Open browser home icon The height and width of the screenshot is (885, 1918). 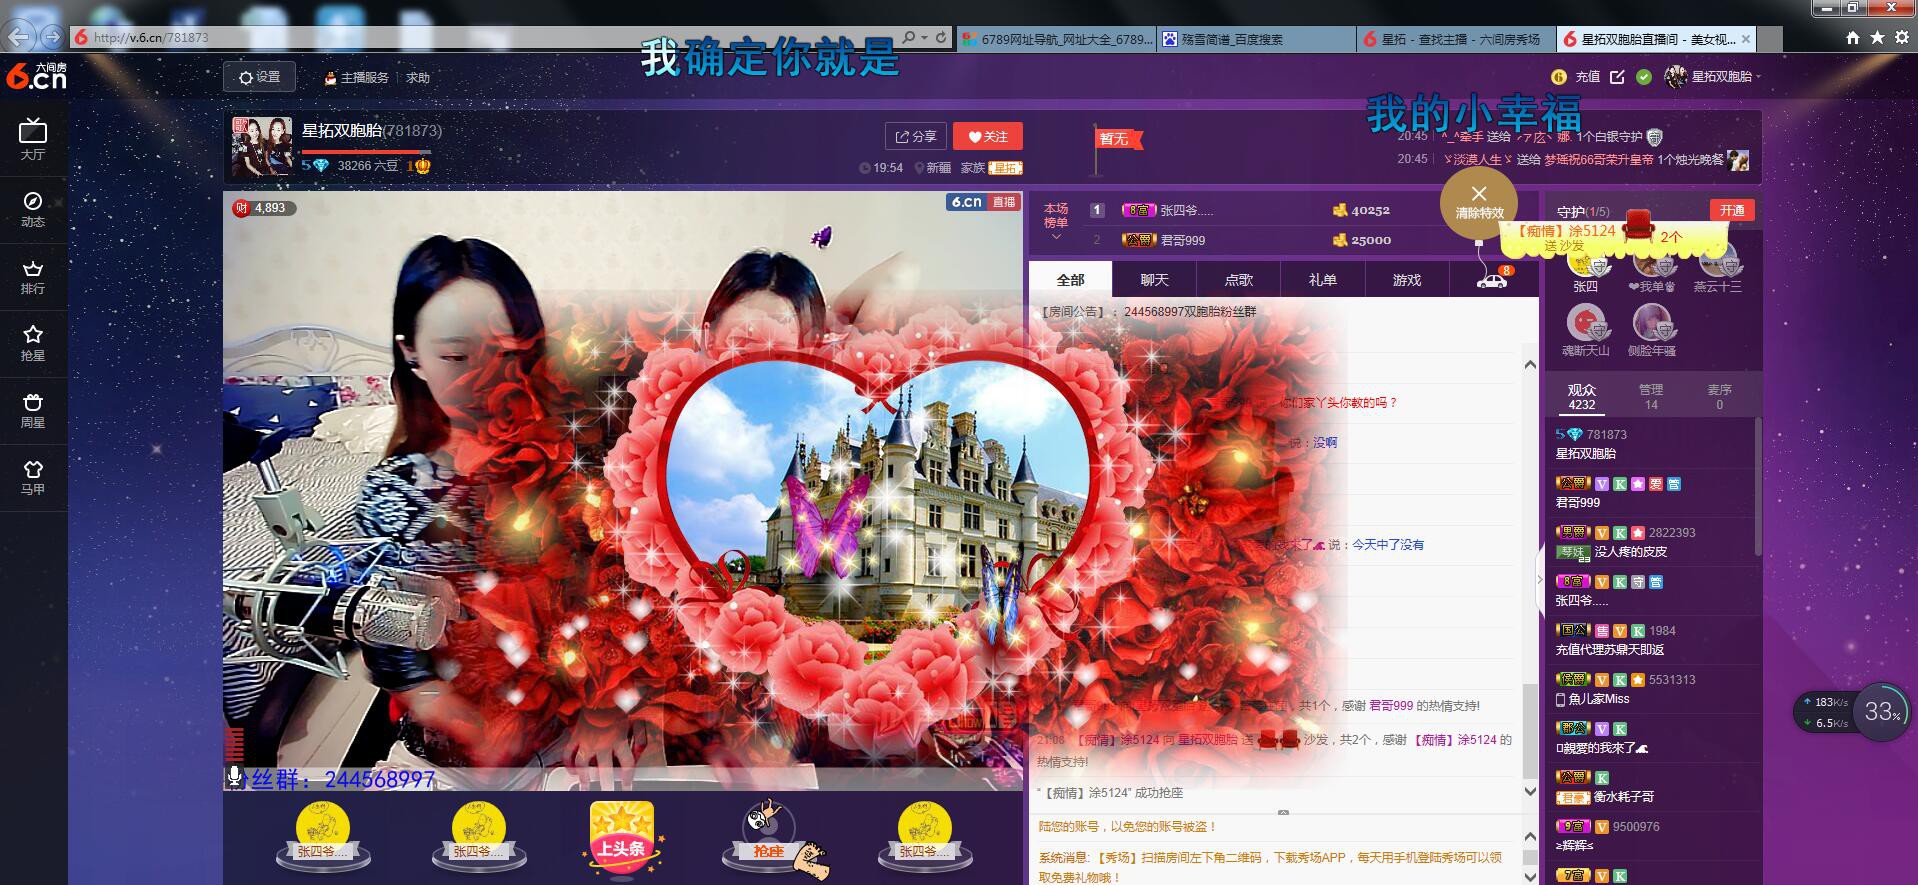point(1853,37)
